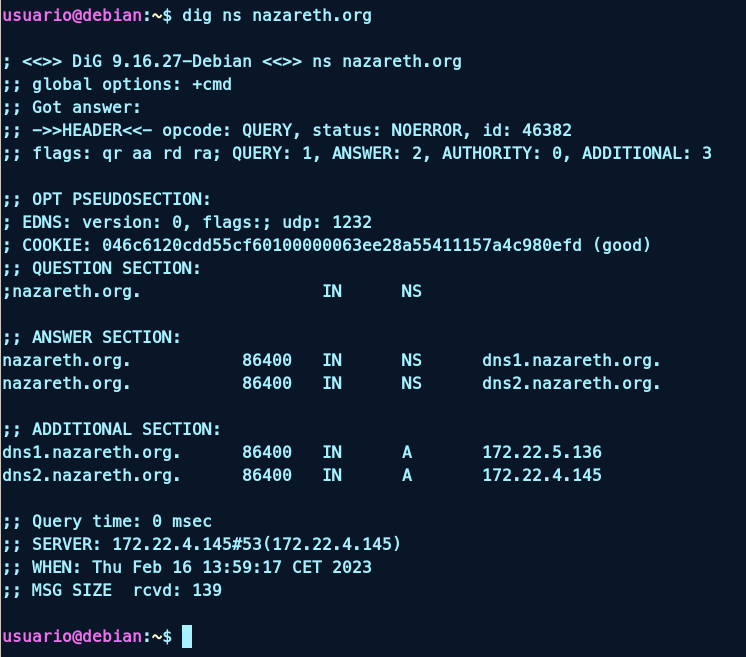This screenshot has height=657, width=746.
Task: Click the dns1 A record IP column header 'A'
Action: [x=407, y=452]
